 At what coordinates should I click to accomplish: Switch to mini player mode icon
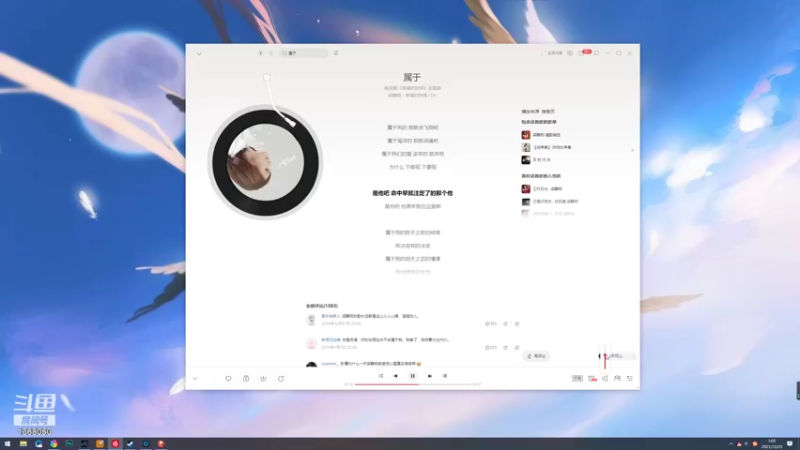pyautogui.click(x=596, y=53)
